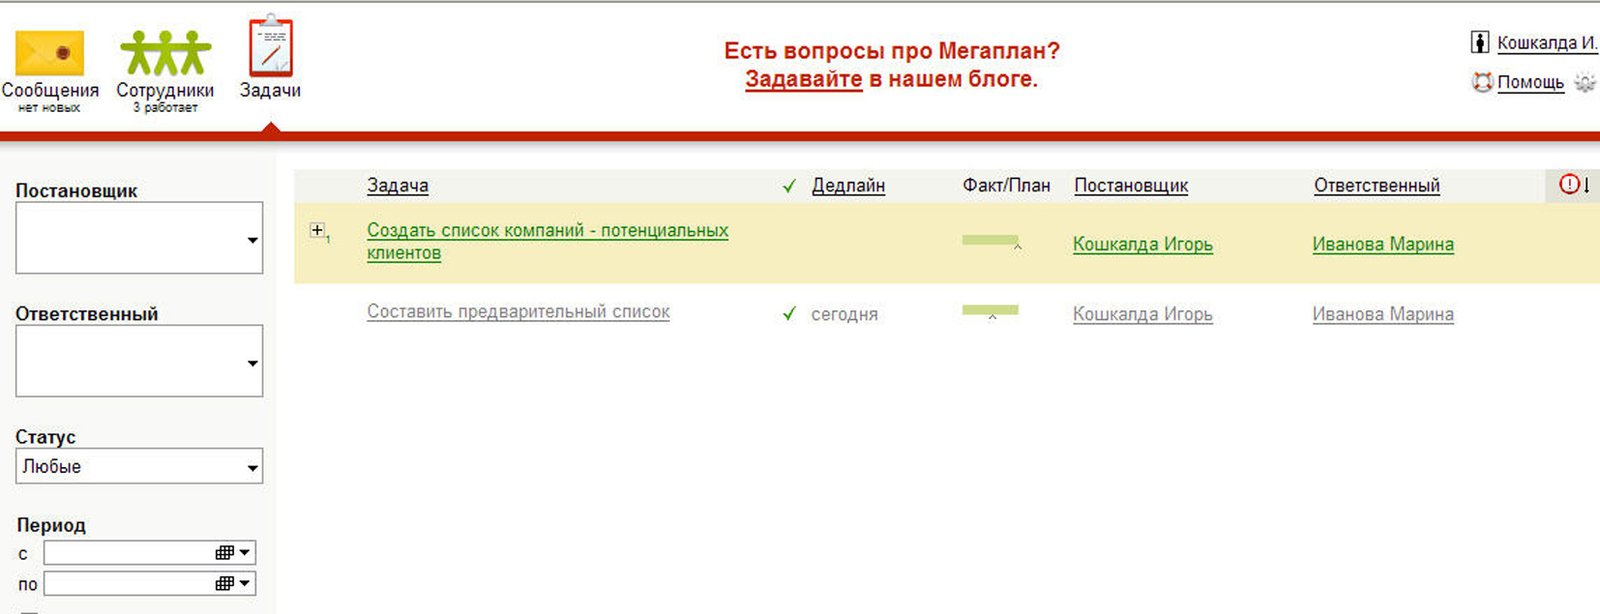Screen dimensions: 1600x614
Task: Sort the table by the Дедлайн column
Action: tap(848, 186)
